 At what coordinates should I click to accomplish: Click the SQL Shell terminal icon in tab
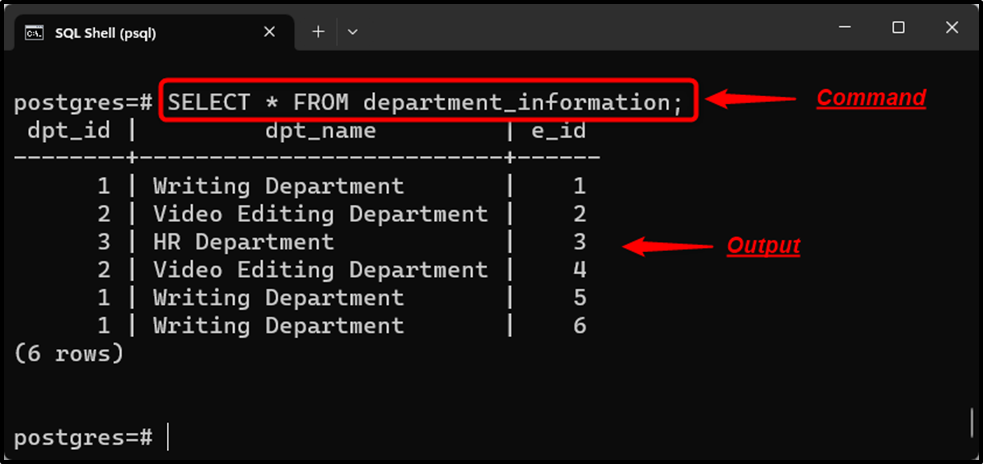pyautogui.click(x=34, y=33)
